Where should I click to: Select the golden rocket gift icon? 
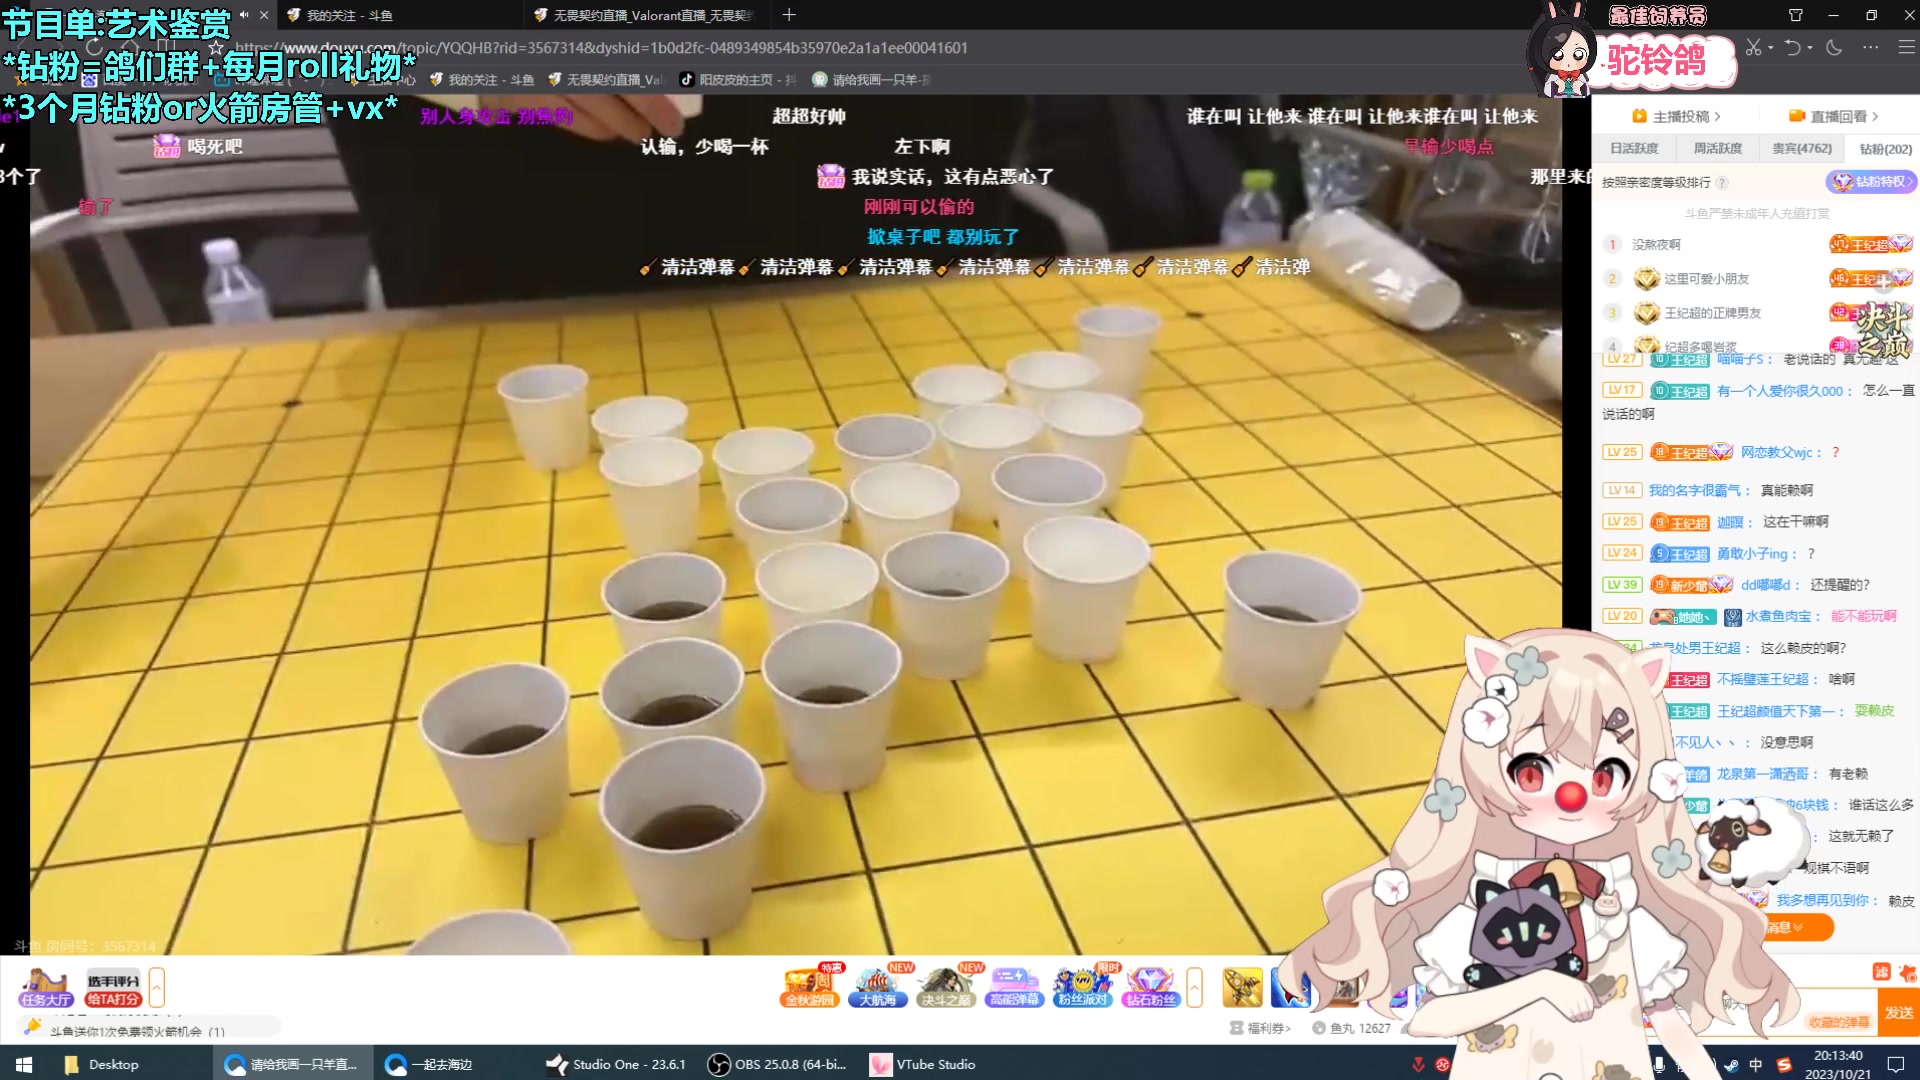click(1242, 987)
